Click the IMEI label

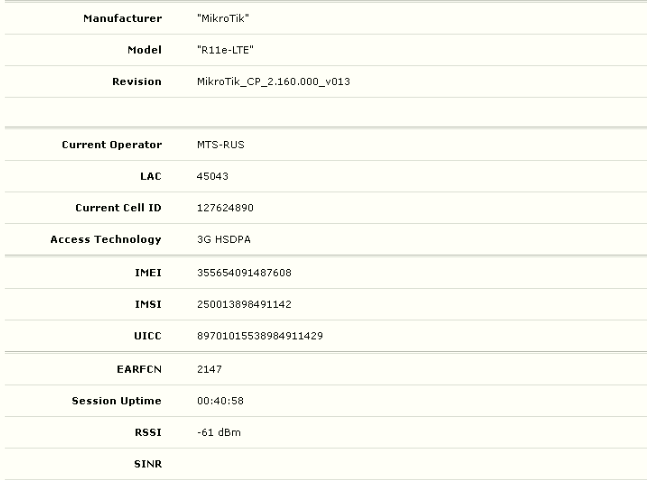point(148,273)
